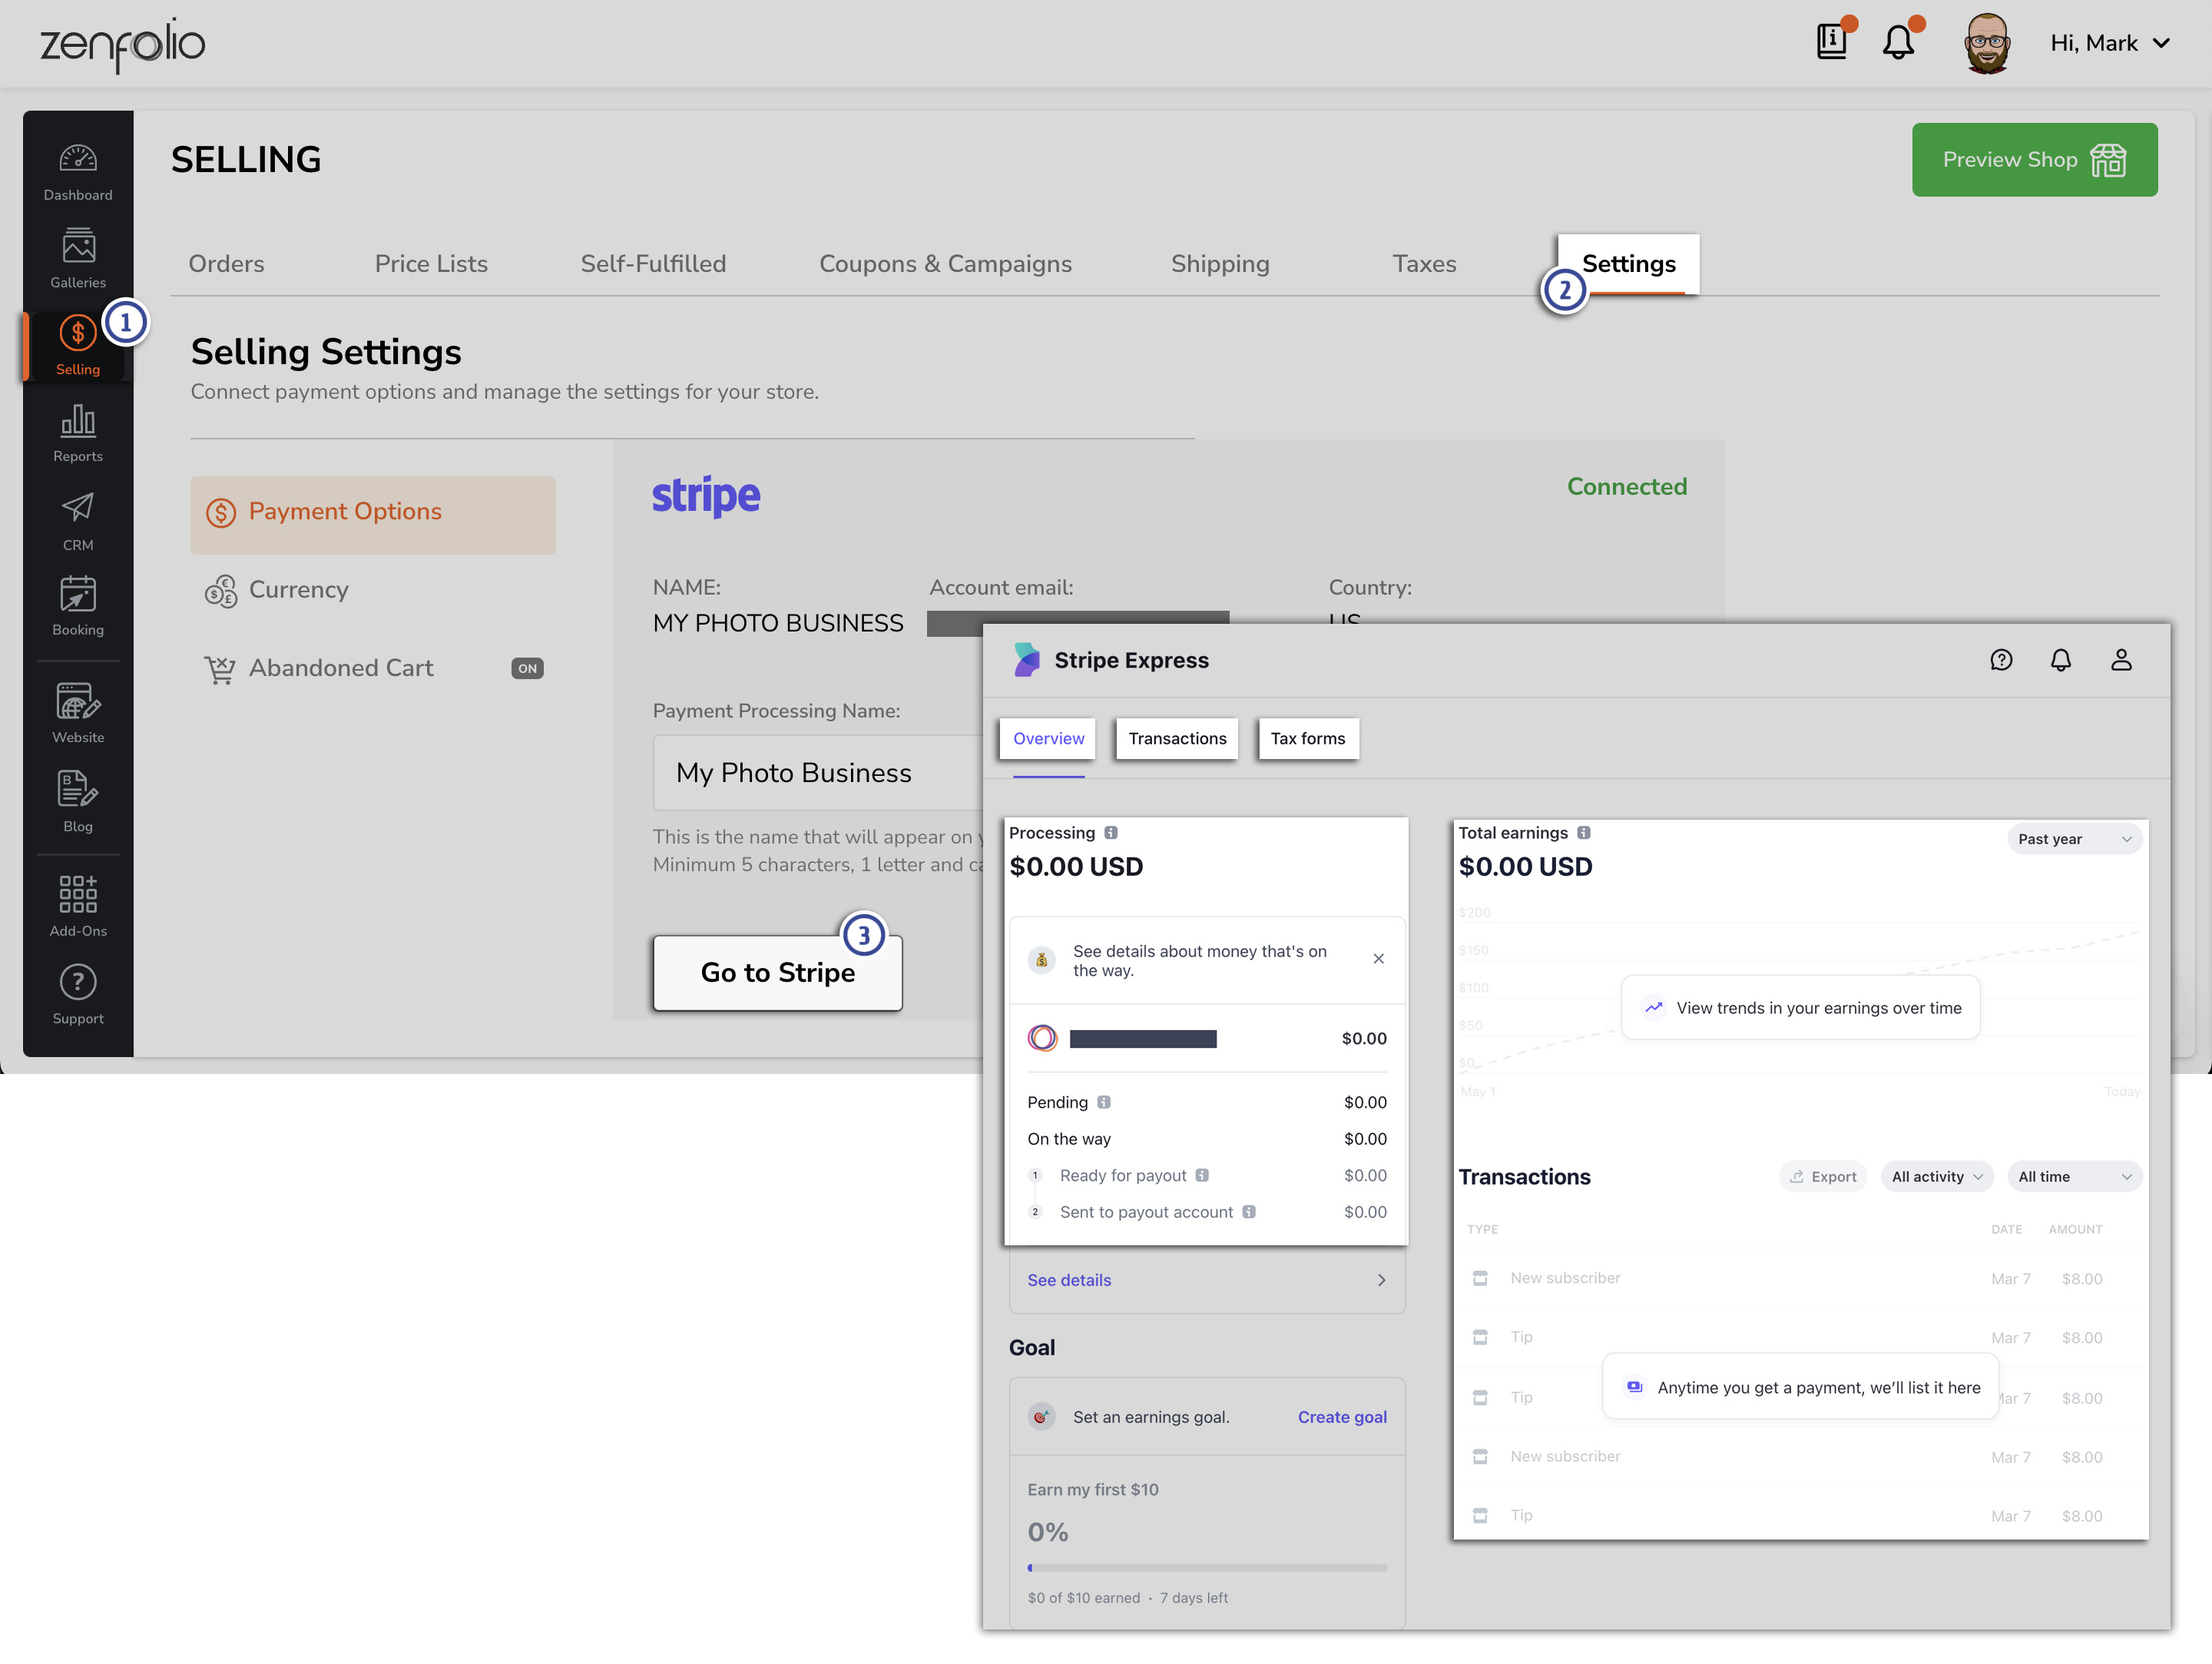
Task: Click info icon beside Ready for payout
Action: [1202, 1175]
